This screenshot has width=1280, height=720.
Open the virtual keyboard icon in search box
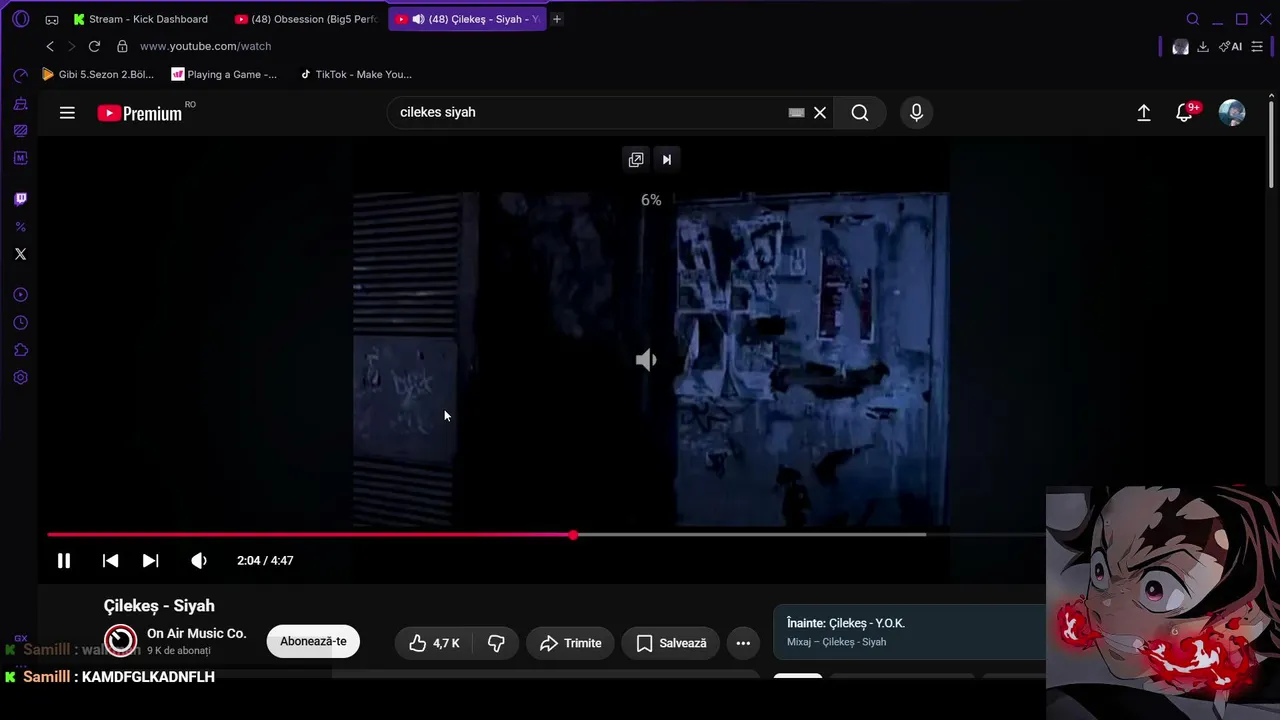[x=796, y=113]
